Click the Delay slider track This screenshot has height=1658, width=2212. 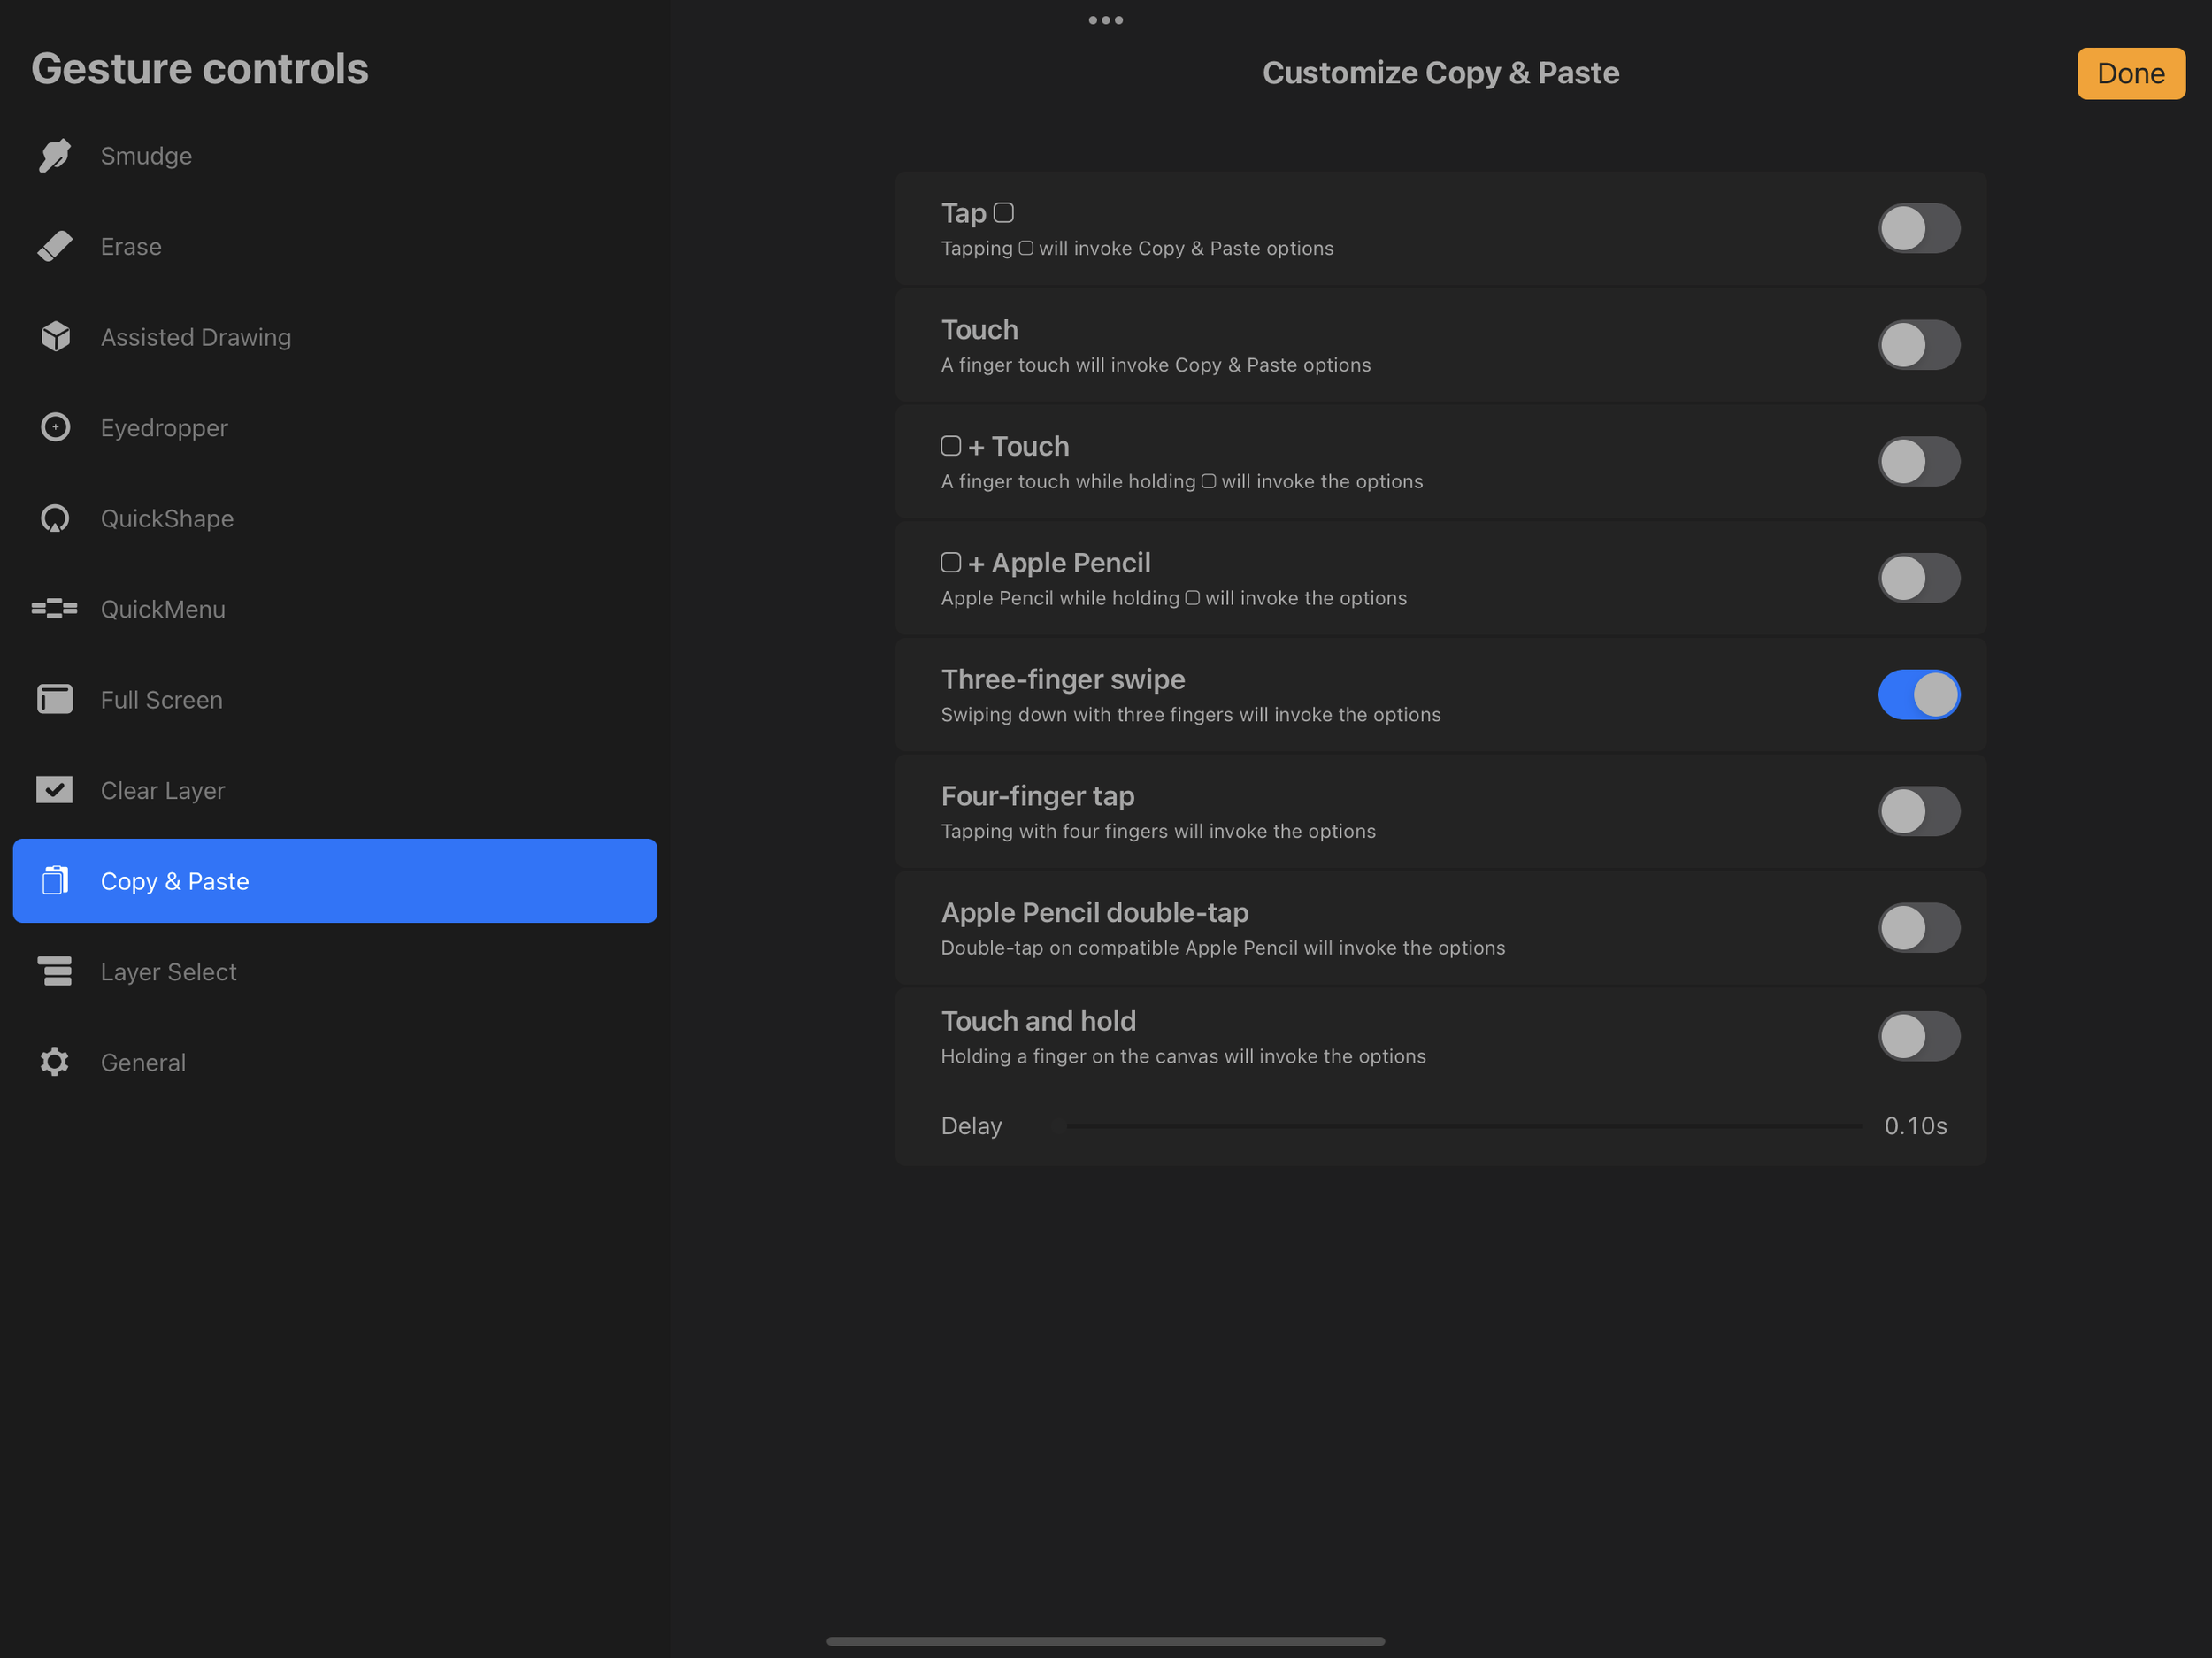(x=1463, y=1126)
